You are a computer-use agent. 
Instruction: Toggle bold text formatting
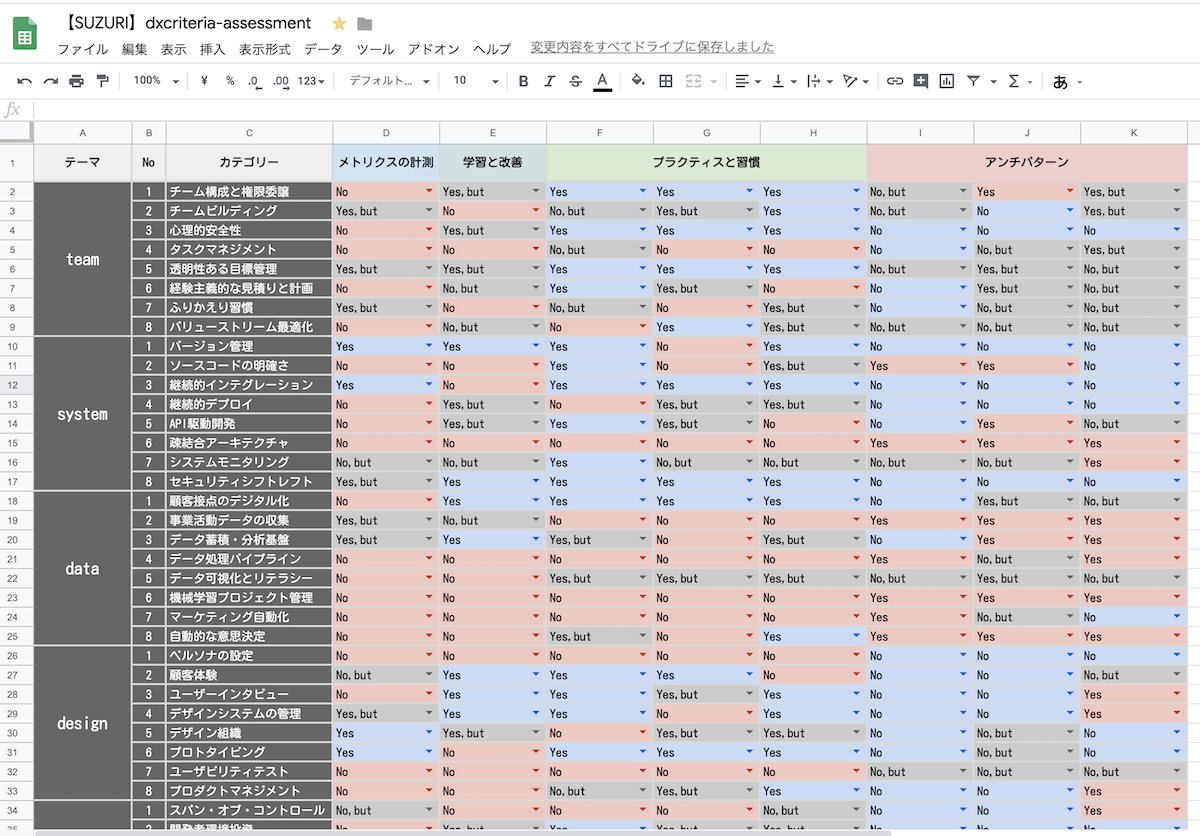point(523,81)
